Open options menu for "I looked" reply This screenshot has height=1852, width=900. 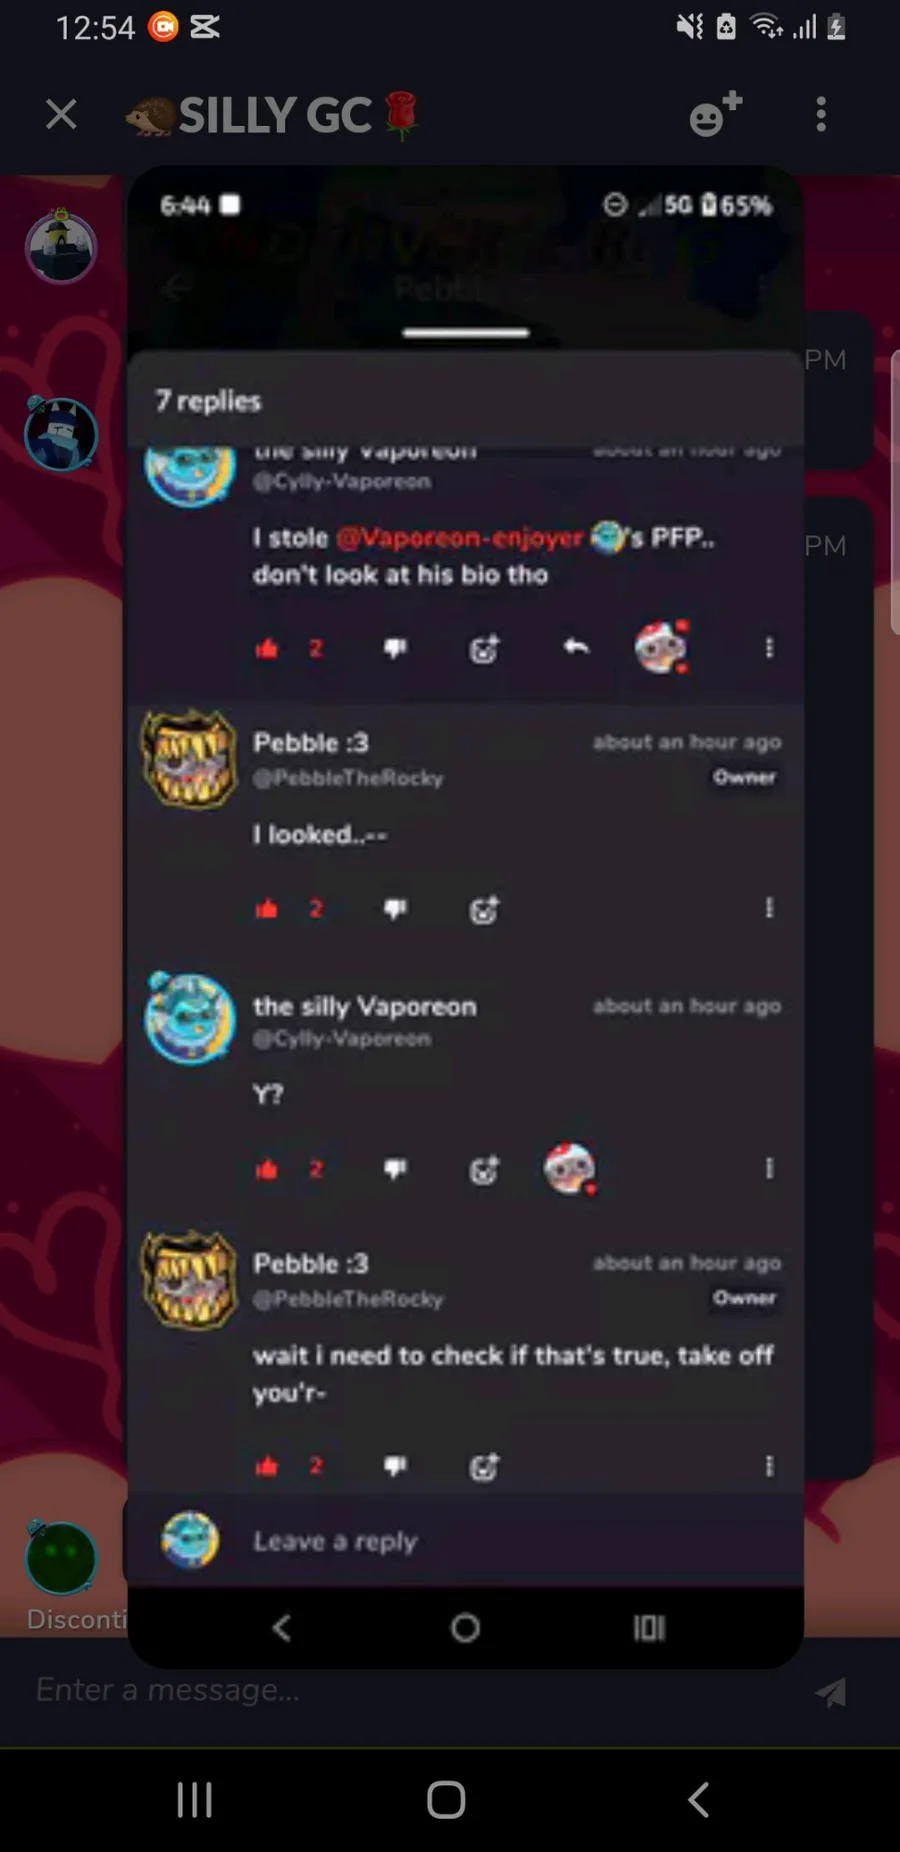click(x=769, y=907)
